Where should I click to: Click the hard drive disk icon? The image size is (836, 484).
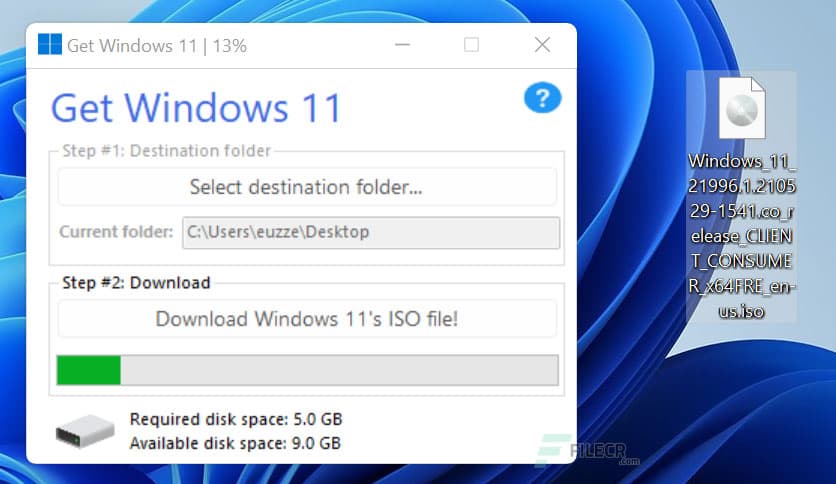click(x=85, y=431)
